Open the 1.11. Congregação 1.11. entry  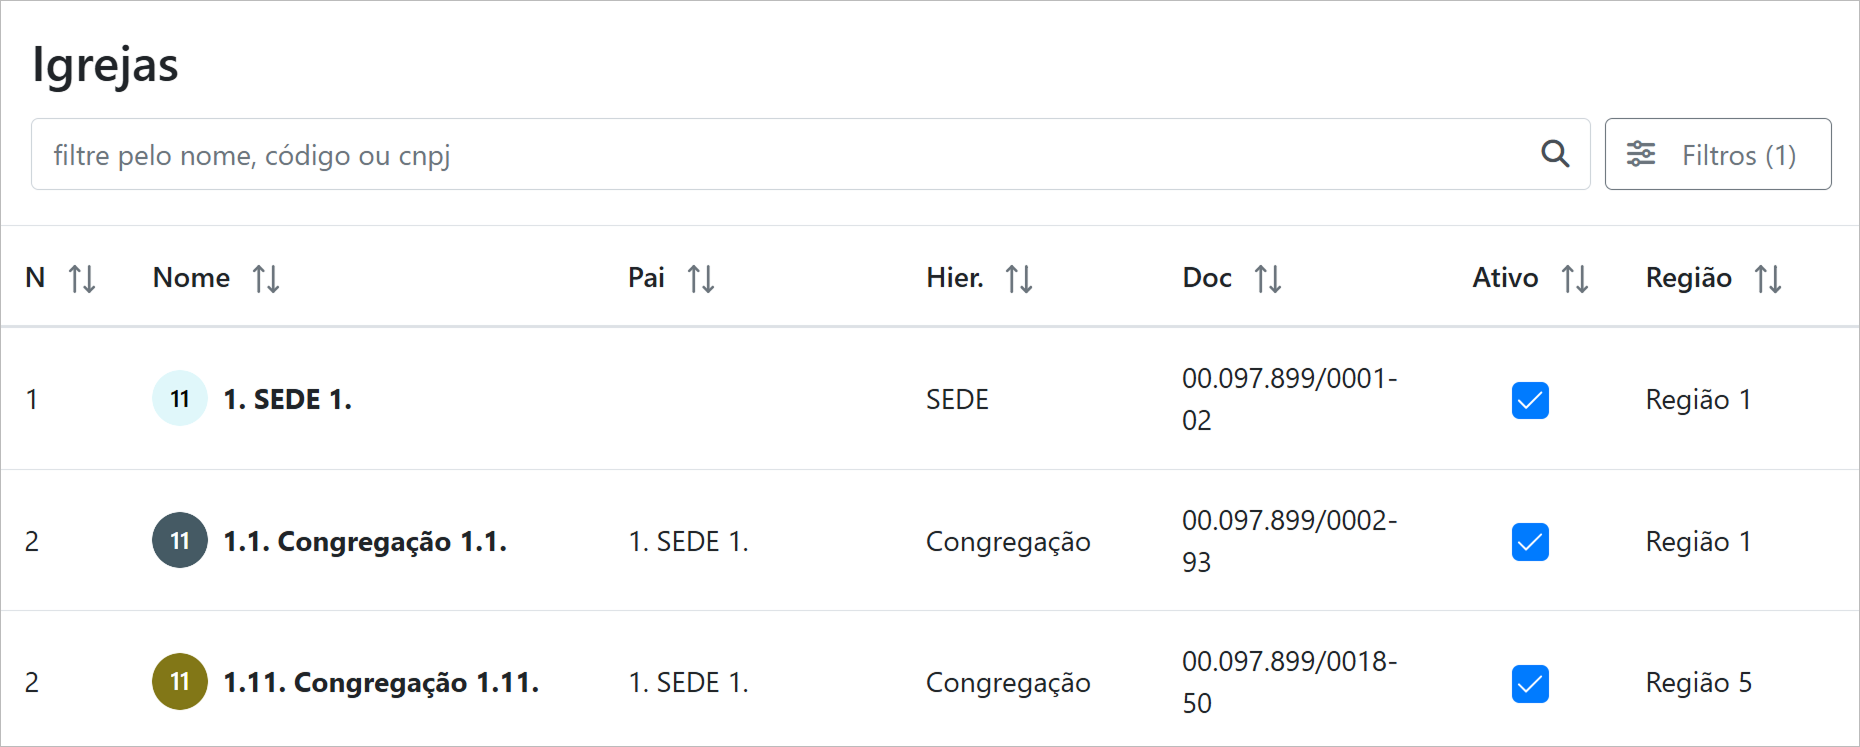coord(380,683)
